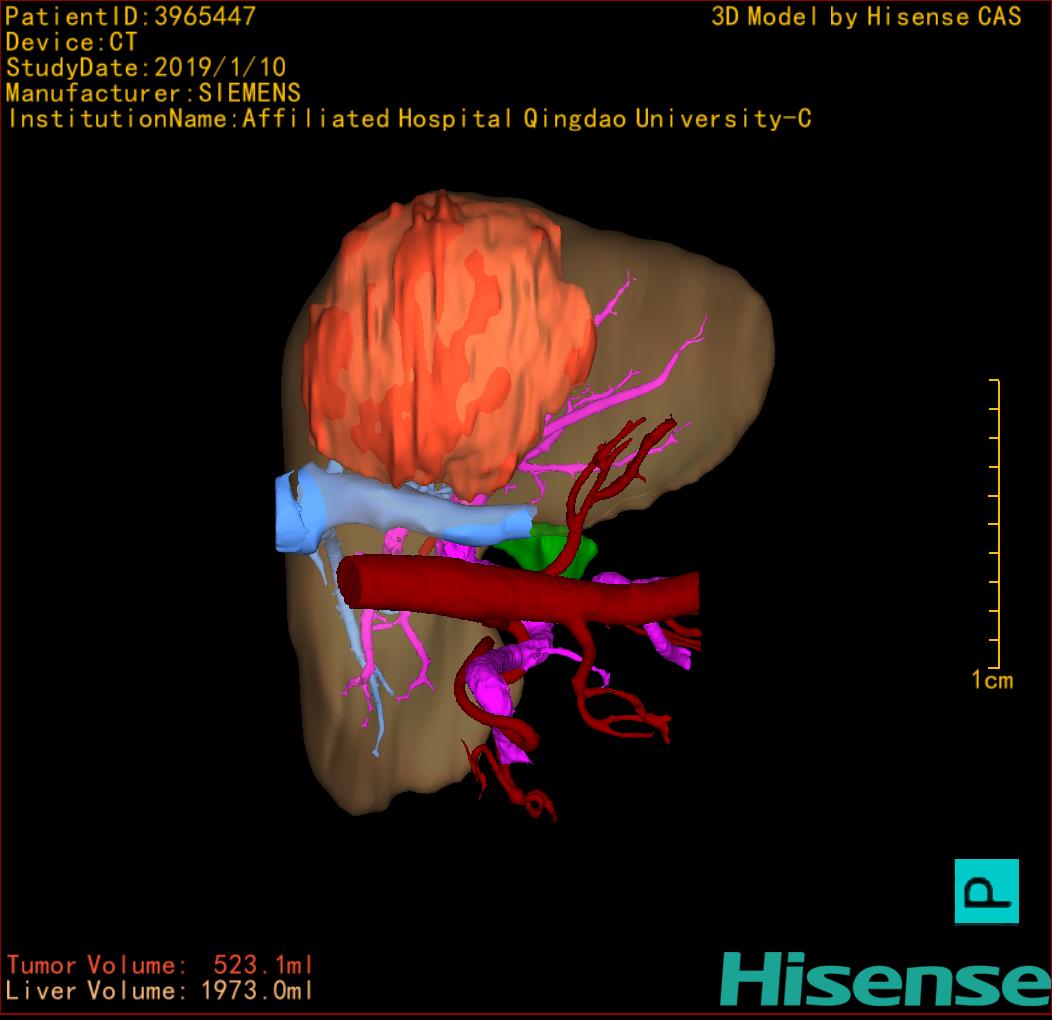Click the 'Manufacturer:SIEMENS' text
This screenshot has width=1052, height=1020.
pos(153,93)
